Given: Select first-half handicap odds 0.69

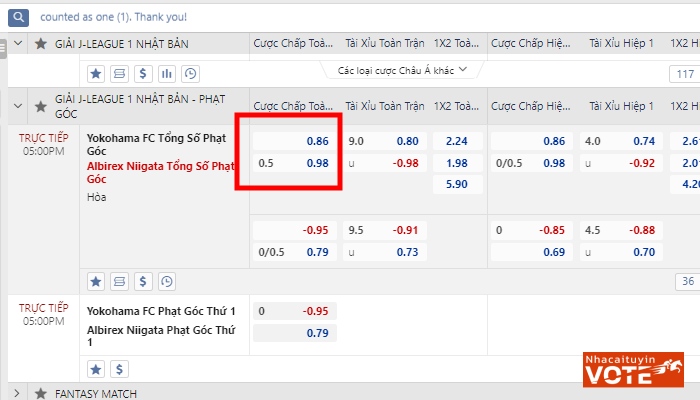Looking at the screenshot, I should [532, 252].
